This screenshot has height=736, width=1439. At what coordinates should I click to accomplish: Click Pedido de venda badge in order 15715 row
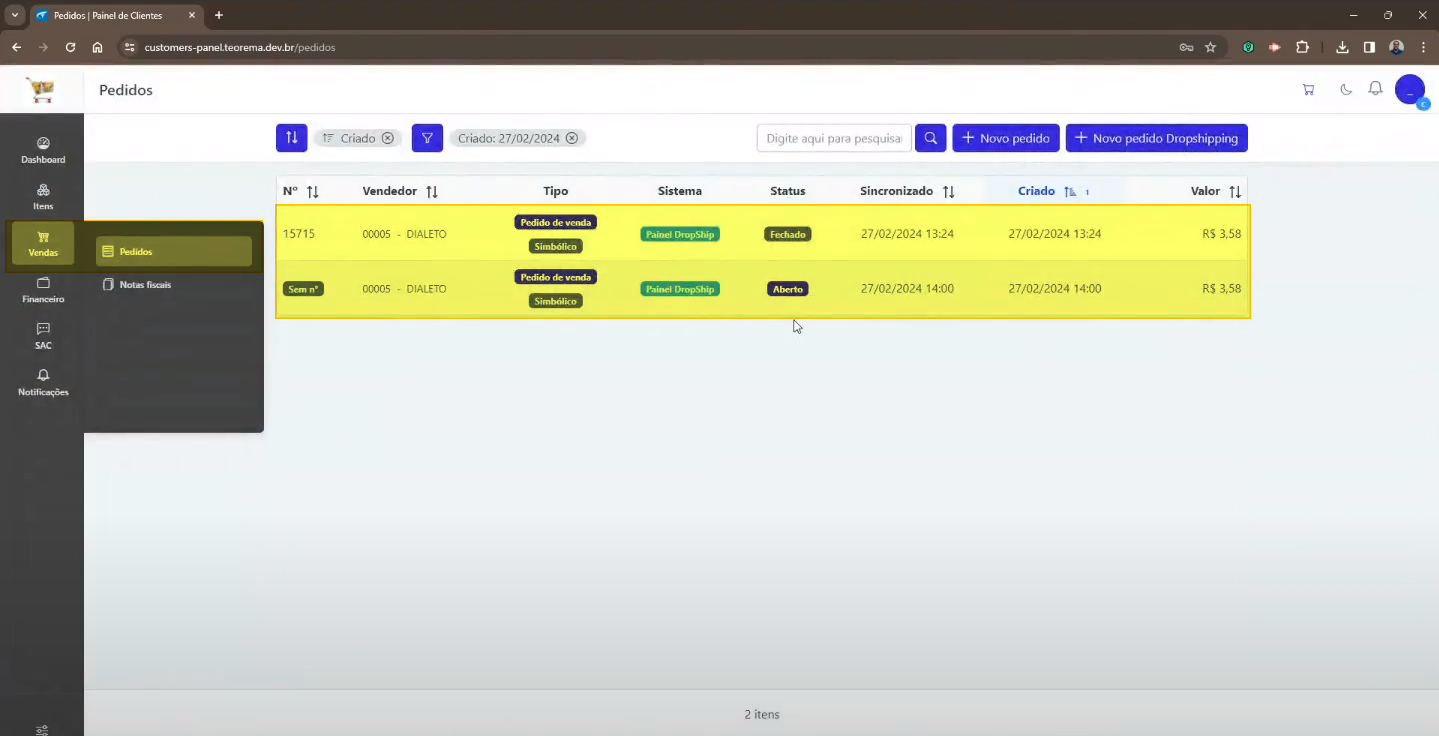click(x=555, y=222)
